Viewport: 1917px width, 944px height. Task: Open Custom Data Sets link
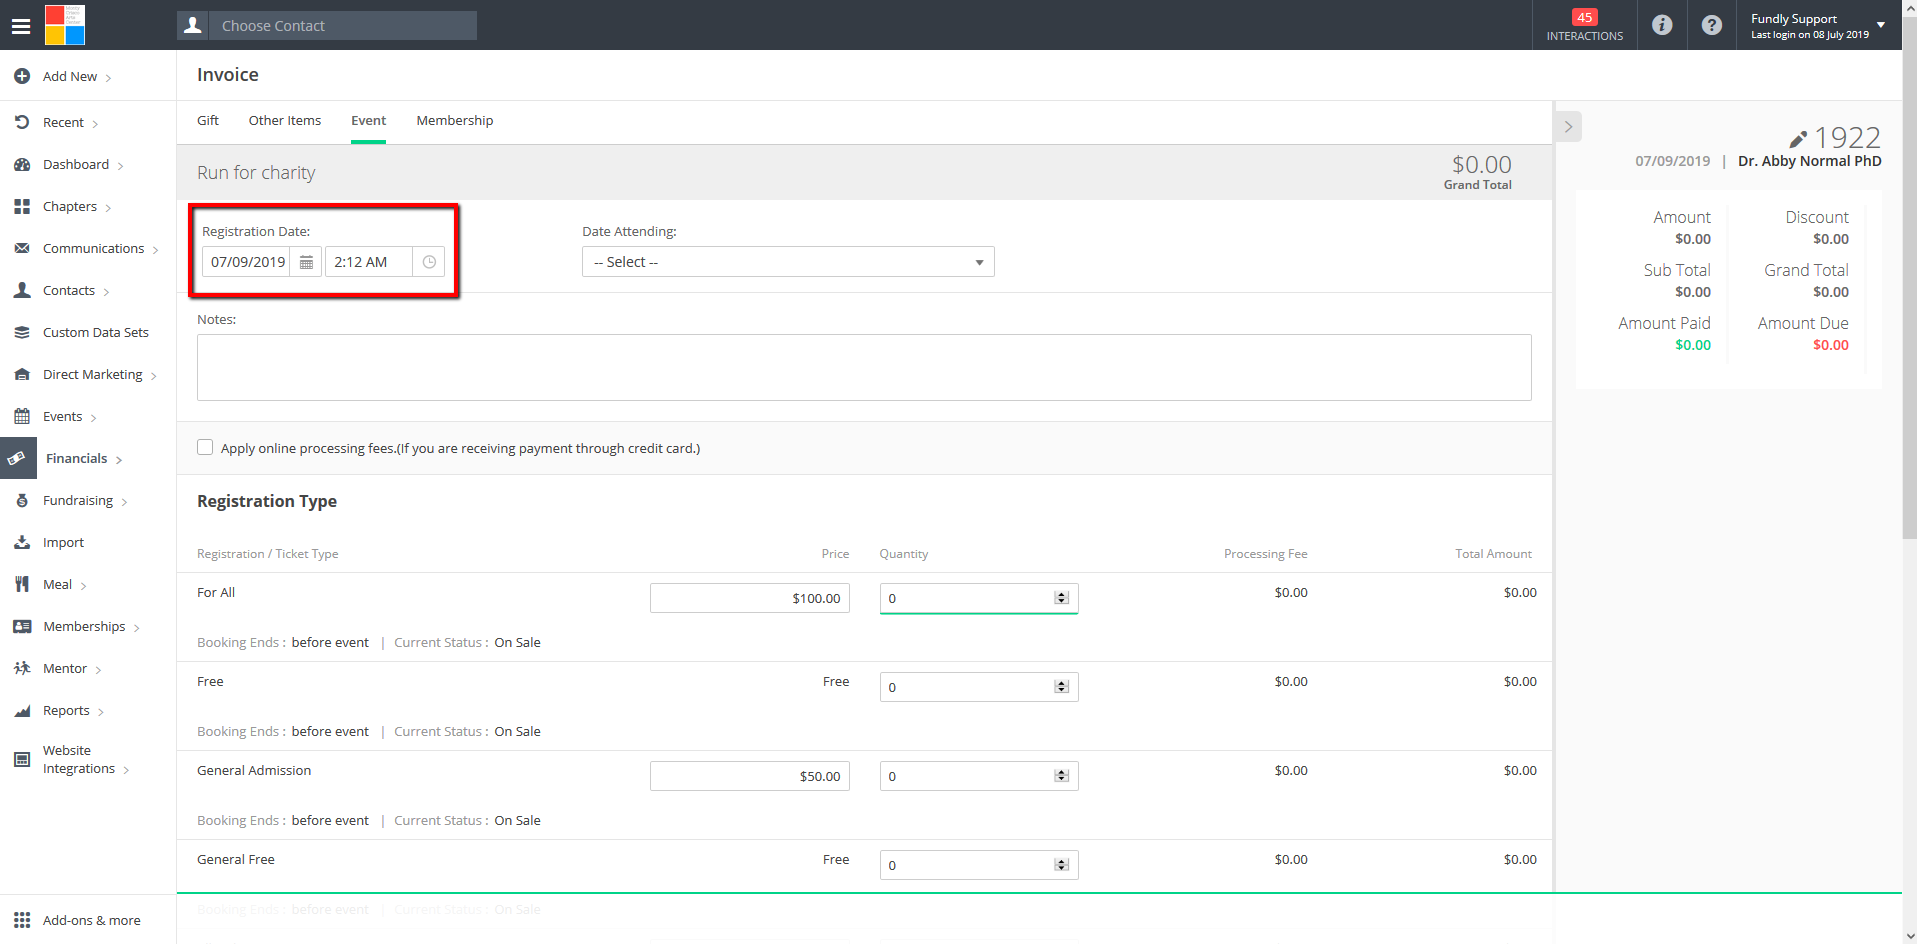(96, 332)
